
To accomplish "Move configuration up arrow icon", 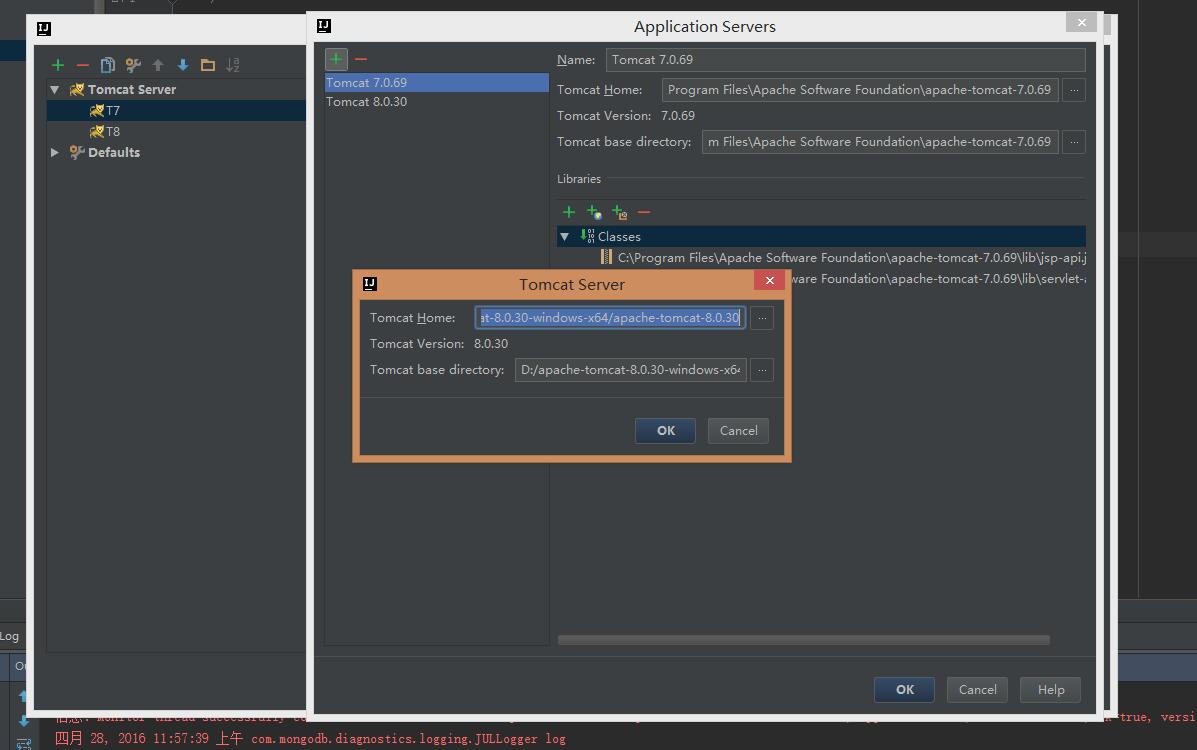I will pyautogui.click(x=158, y=65).
